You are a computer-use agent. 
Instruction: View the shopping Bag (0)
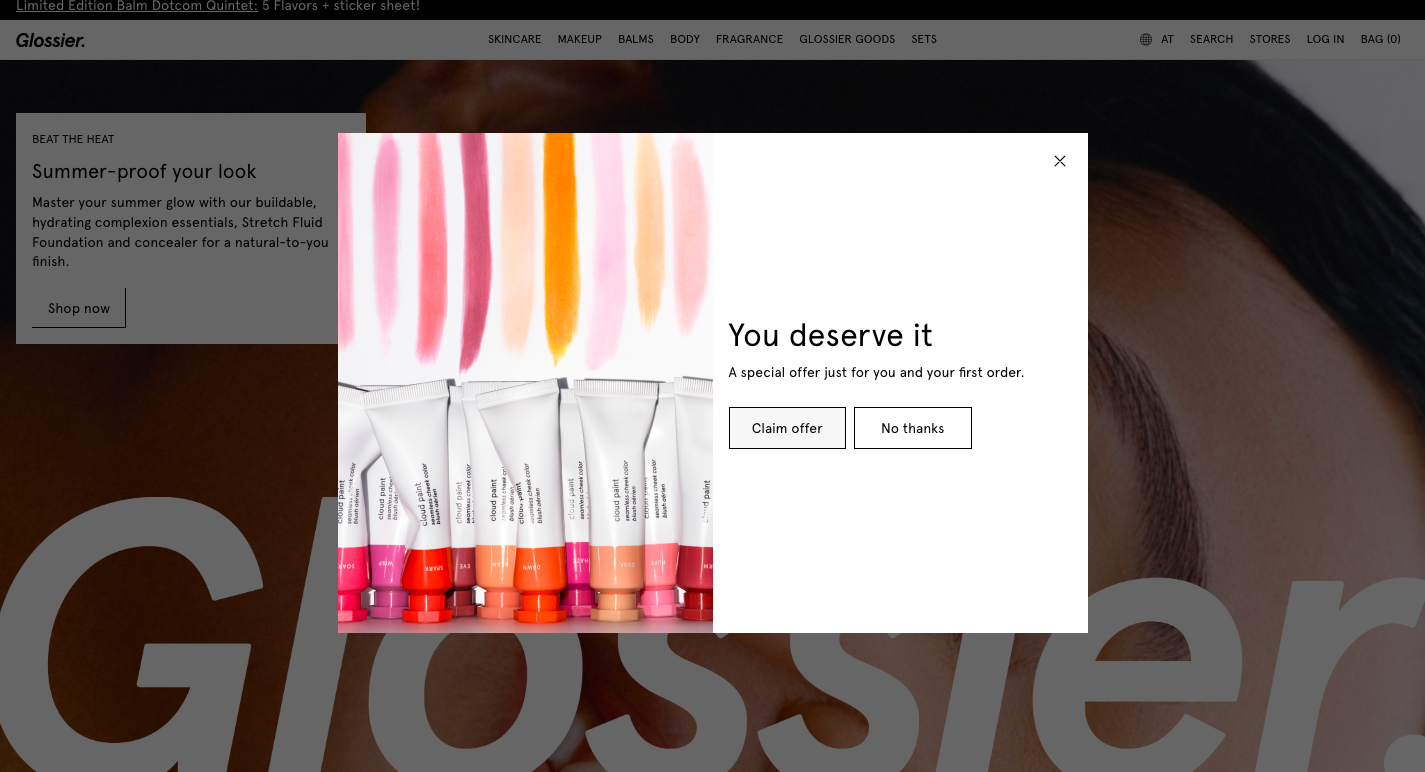coord(1381,40)
